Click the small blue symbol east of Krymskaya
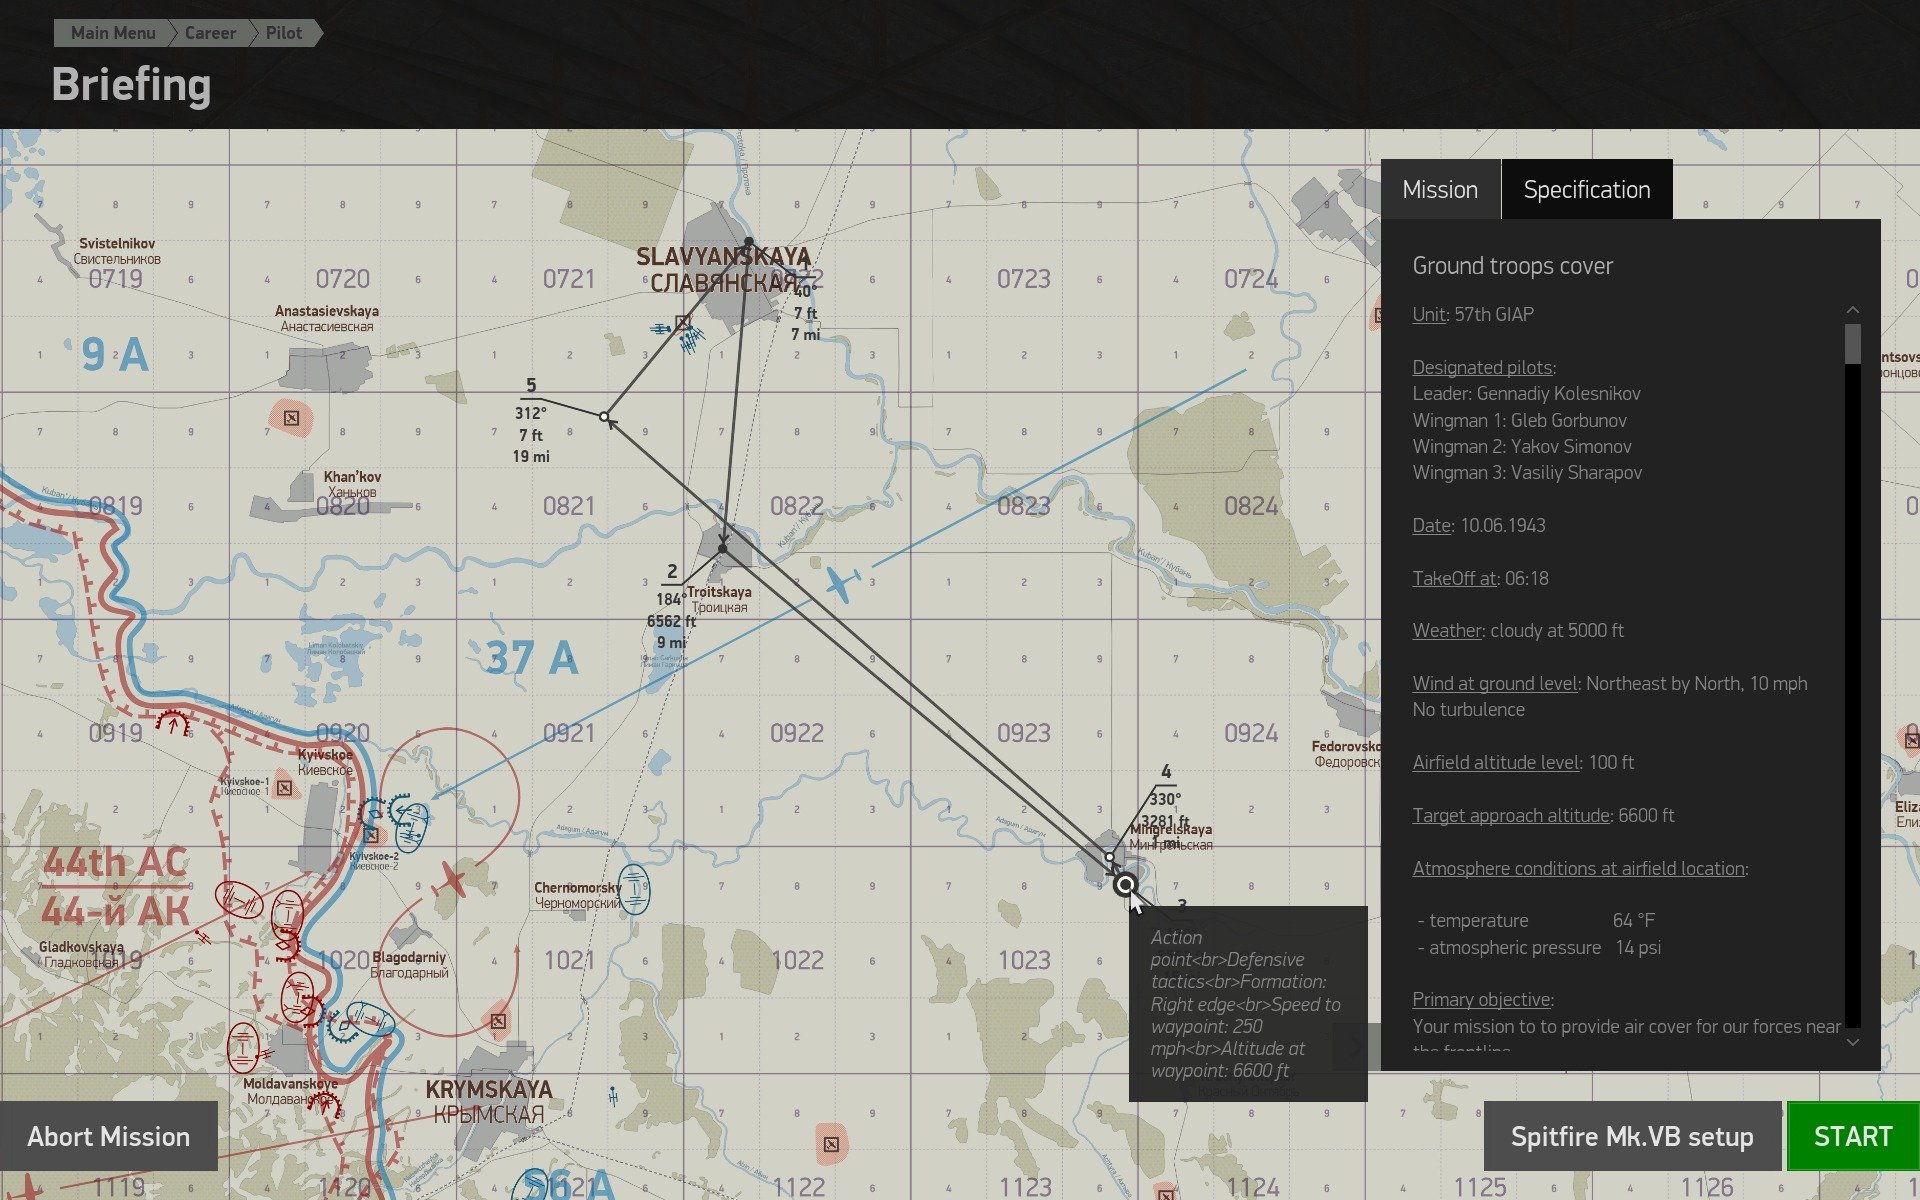Image resolution: width=1920 pixels, height=1200 pixels. click(613, 1095)
